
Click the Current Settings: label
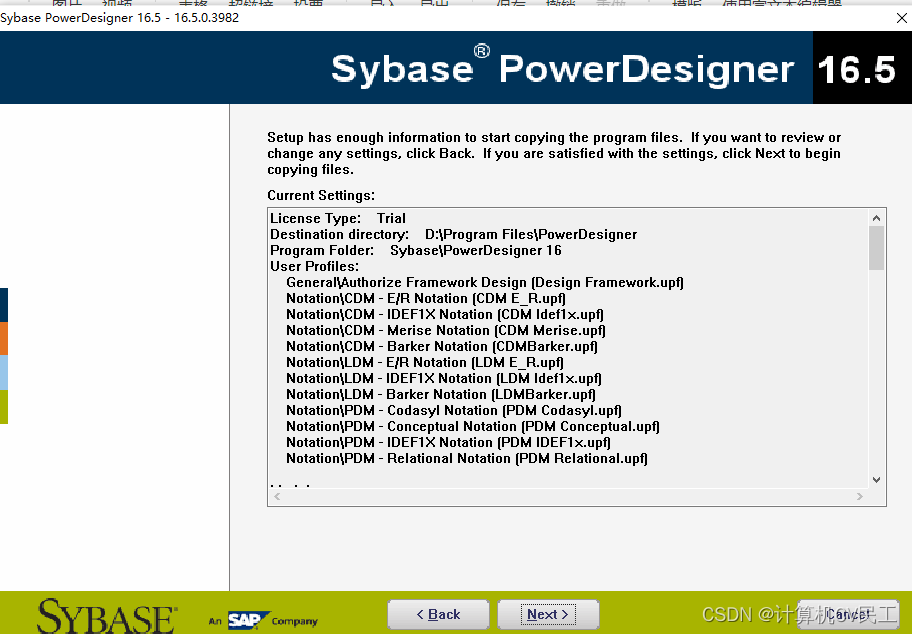click(321, 195)
